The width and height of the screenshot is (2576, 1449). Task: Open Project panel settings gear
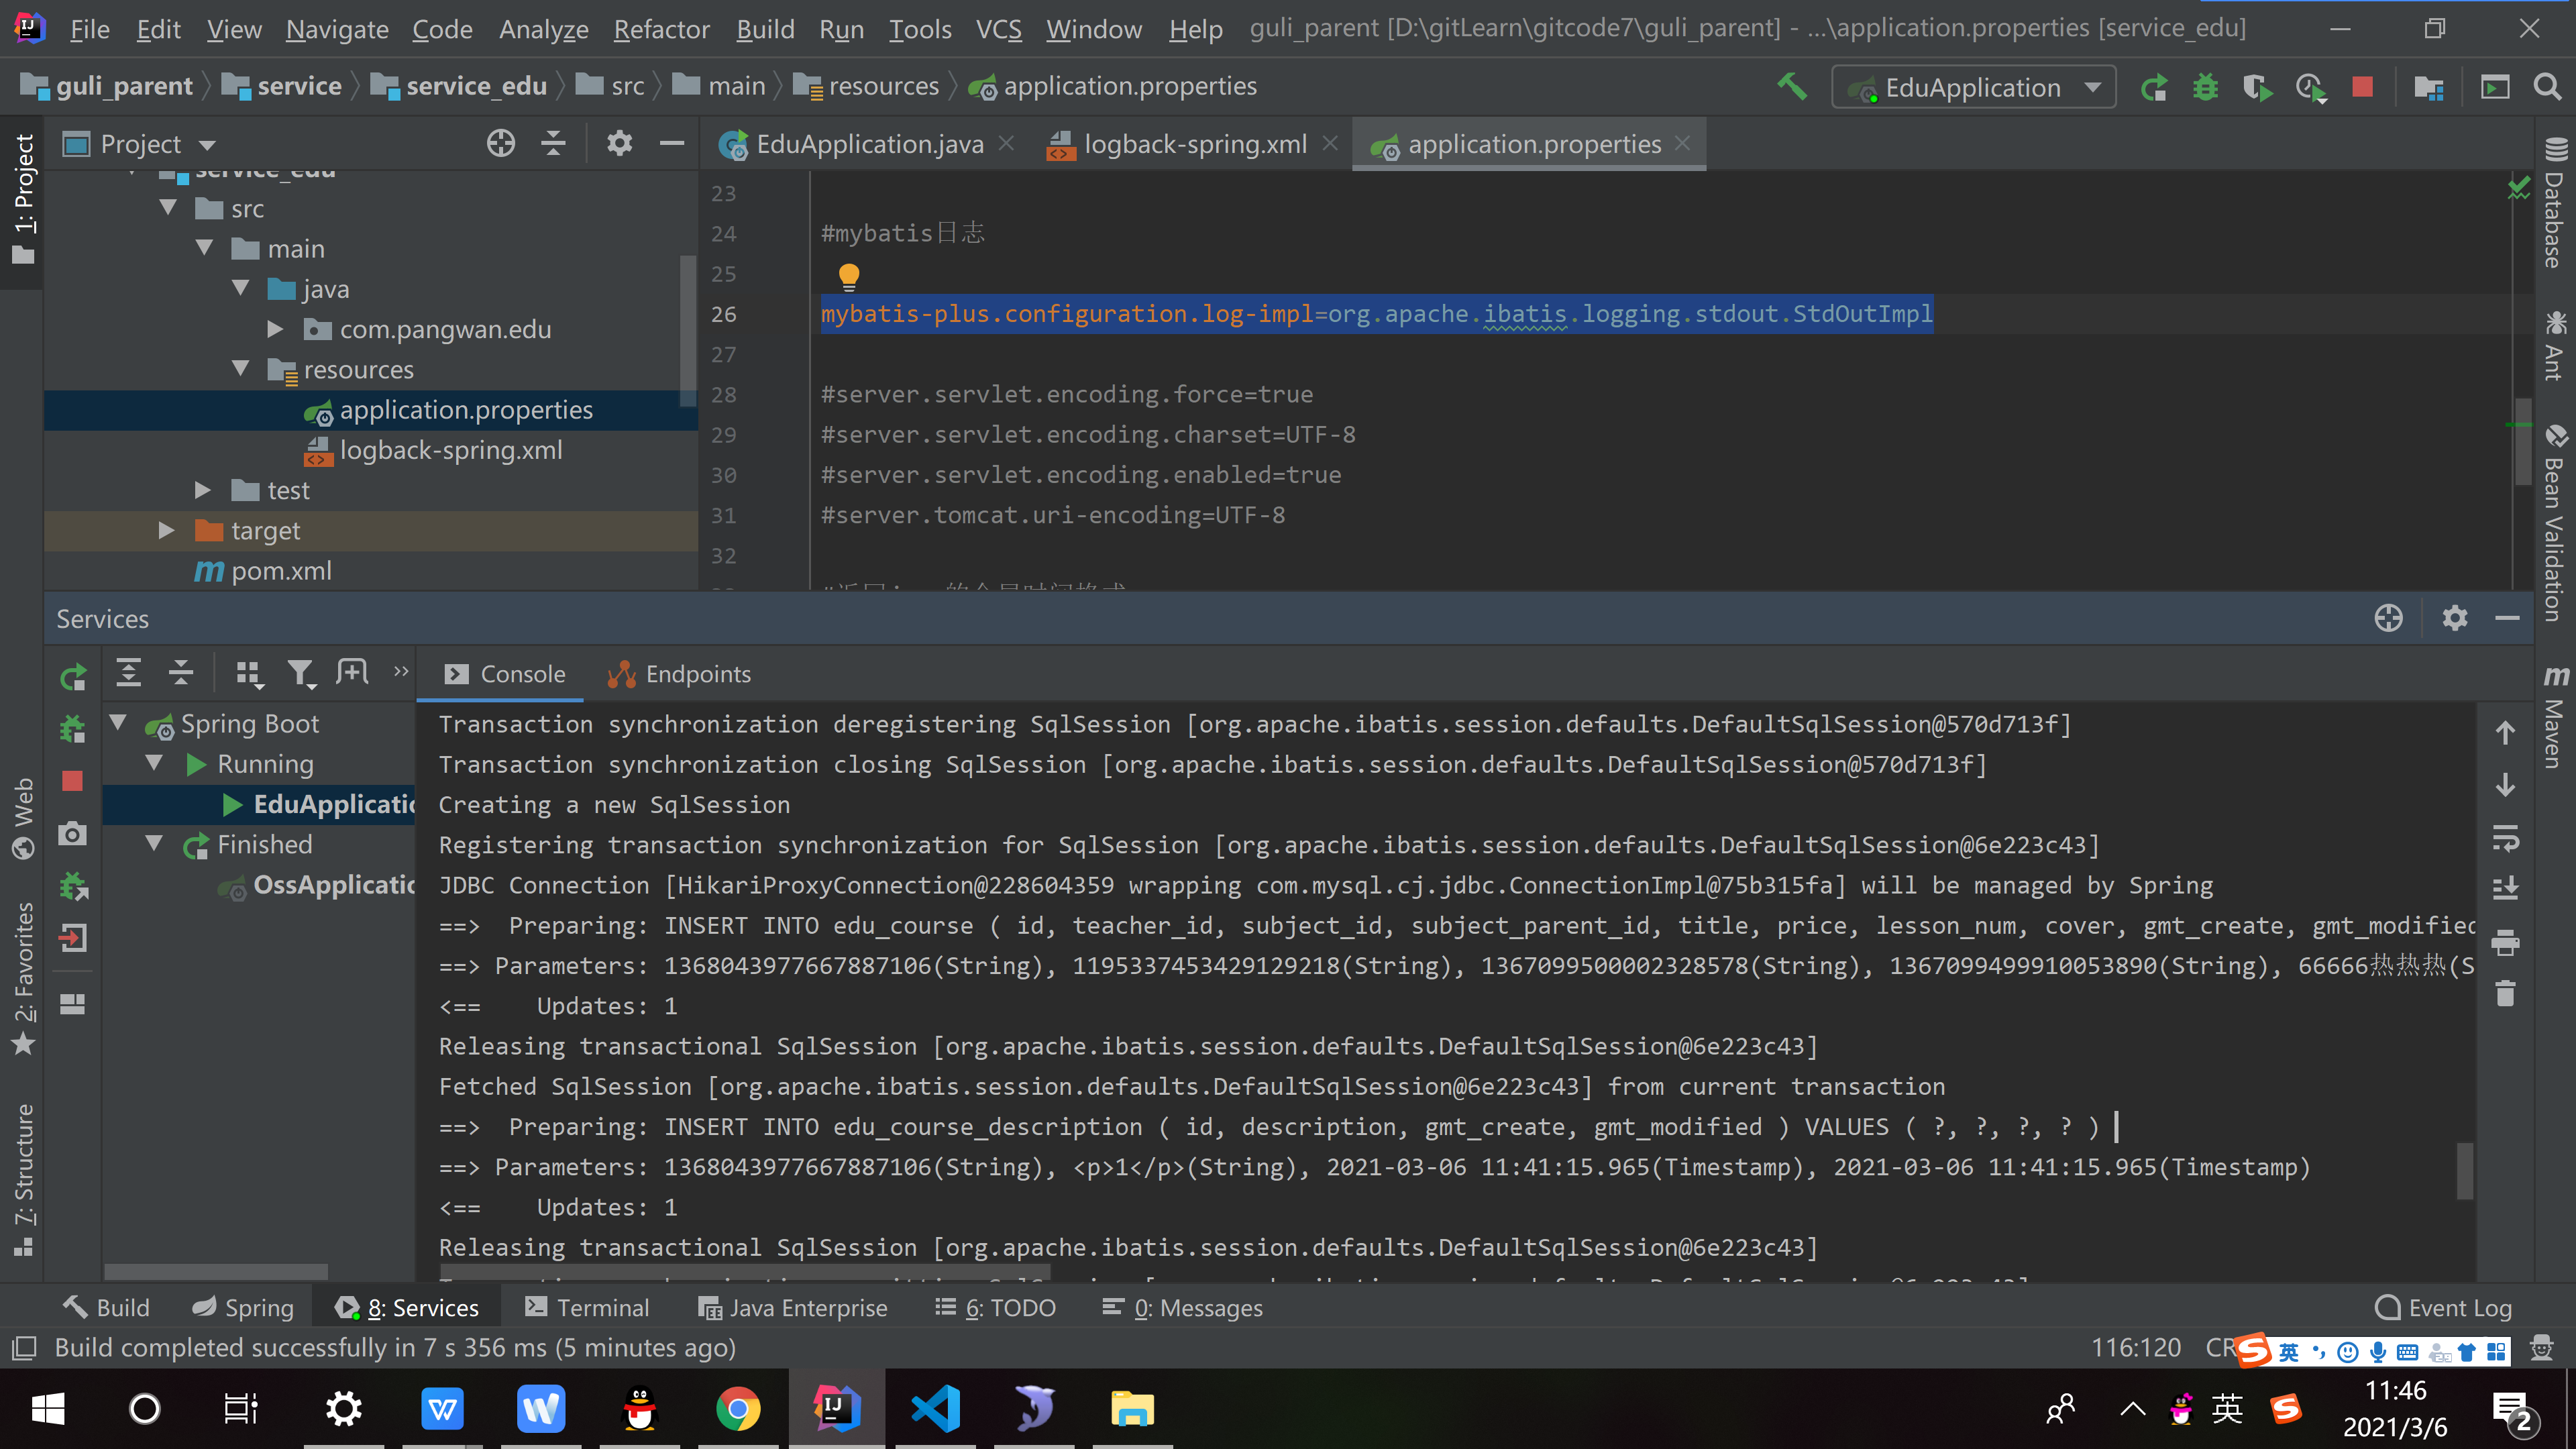[619, 144]
